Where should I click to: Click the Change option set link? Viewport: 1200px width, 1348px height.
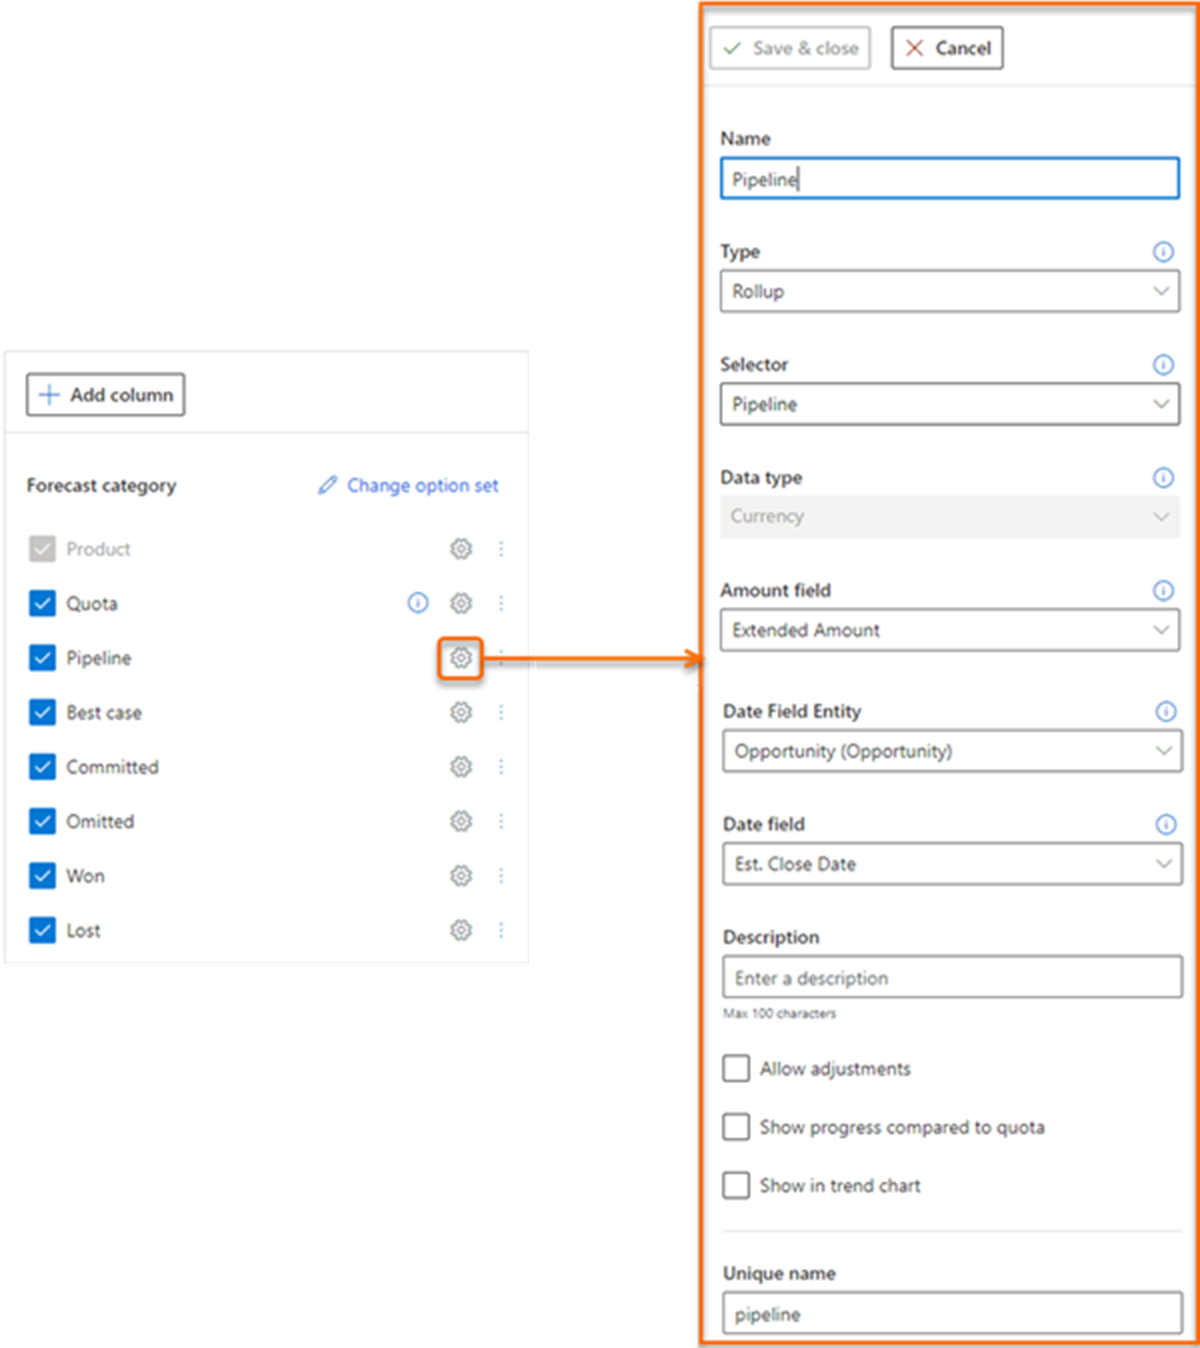(422, 485)
